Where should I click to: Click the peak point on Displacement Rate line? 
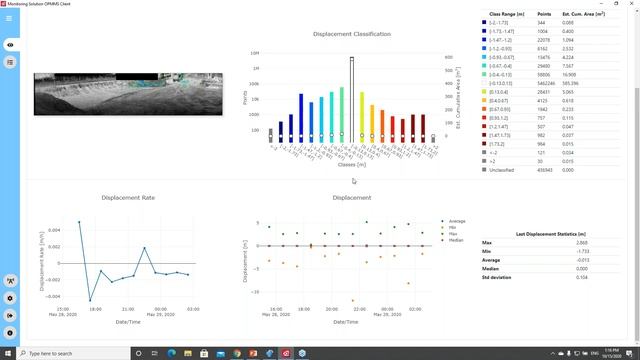pyautogui.click(x=79, y=222)
